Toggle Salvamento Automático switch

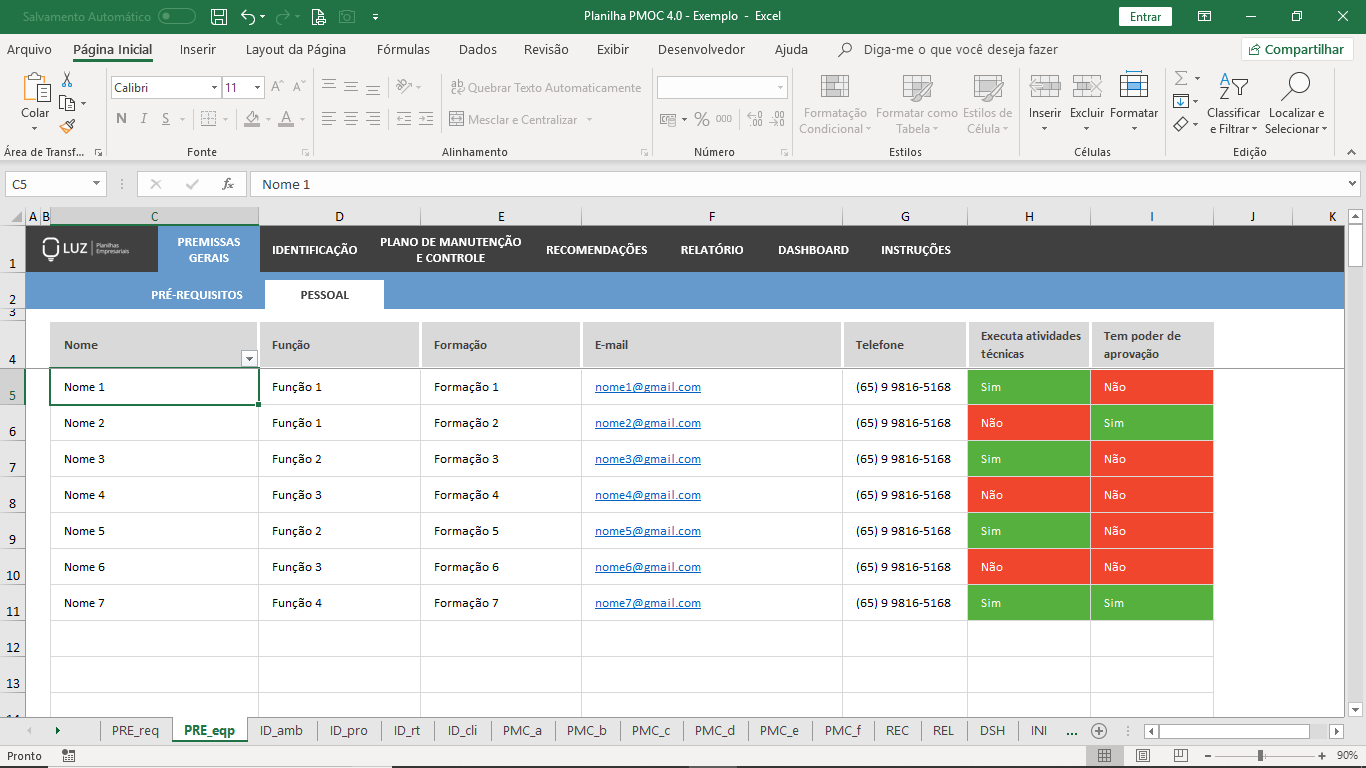(177, 16)
